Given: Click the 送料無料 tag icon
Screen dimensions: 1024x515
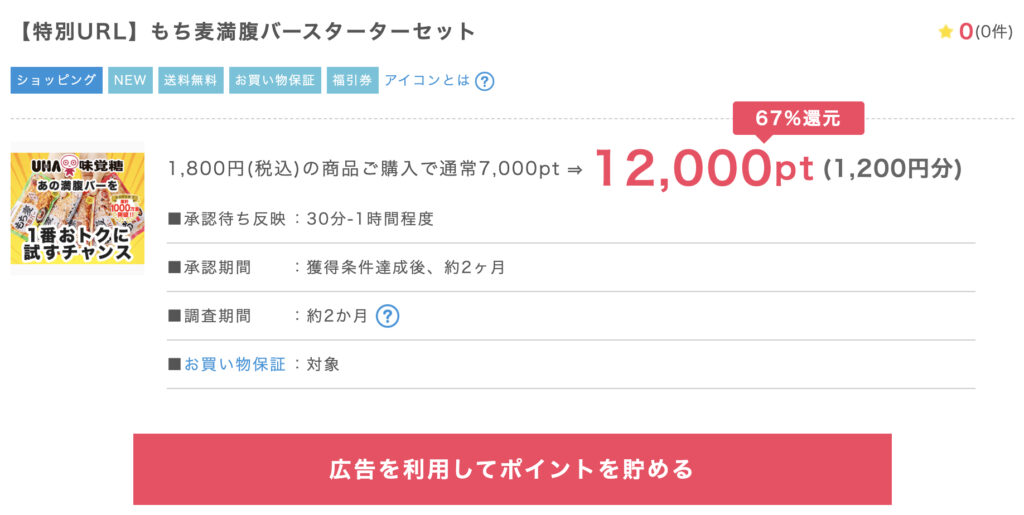Looking at the screenshot, I should [x=191, y=80].
